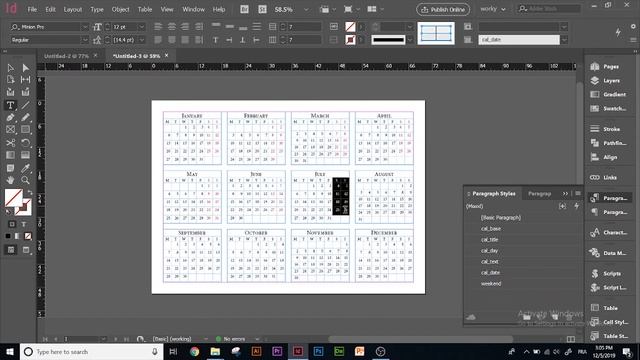Viewport: 640px width, 360px height.
Task: Select the Eyedropper tool
Action: click(25, 168)
